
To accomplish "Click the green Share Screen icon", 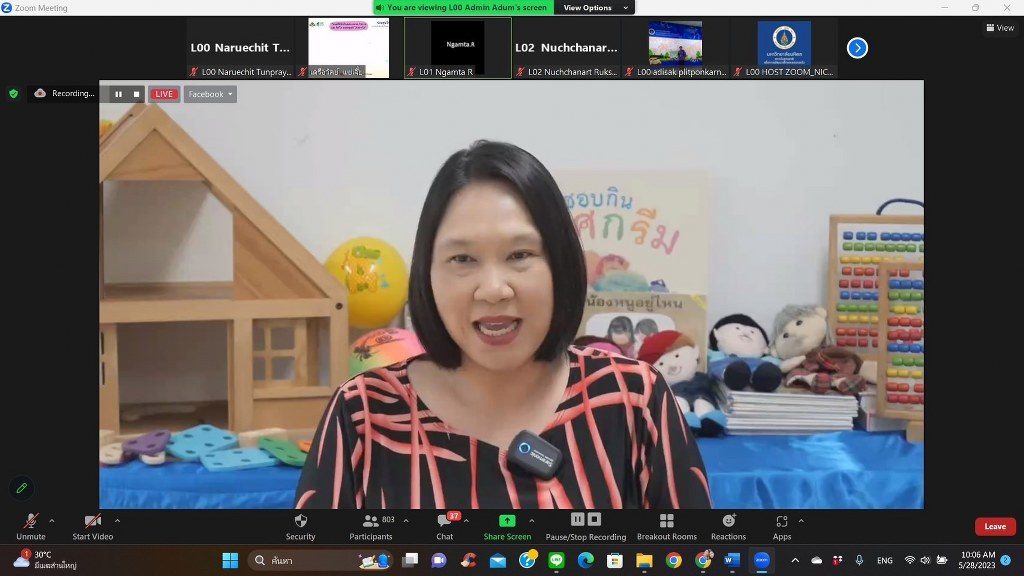I will (507, 521).
